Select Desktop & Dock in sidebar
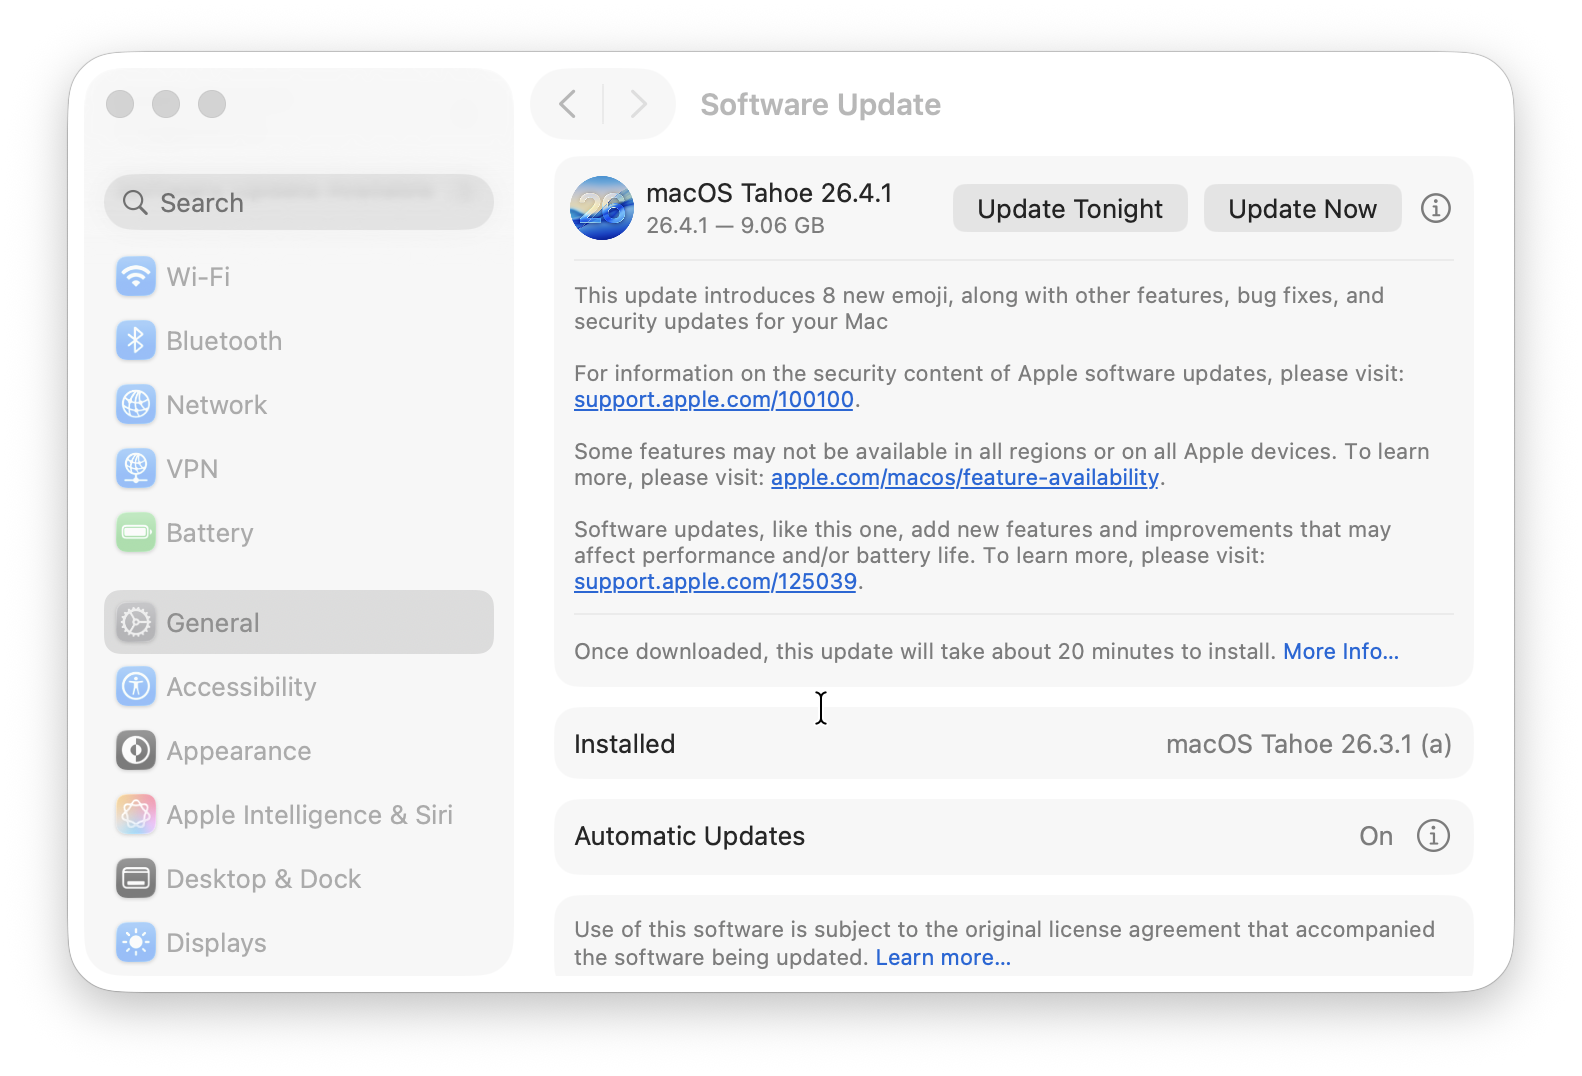The height and width of the screenshot is (1076, 1582). (299, 879)
